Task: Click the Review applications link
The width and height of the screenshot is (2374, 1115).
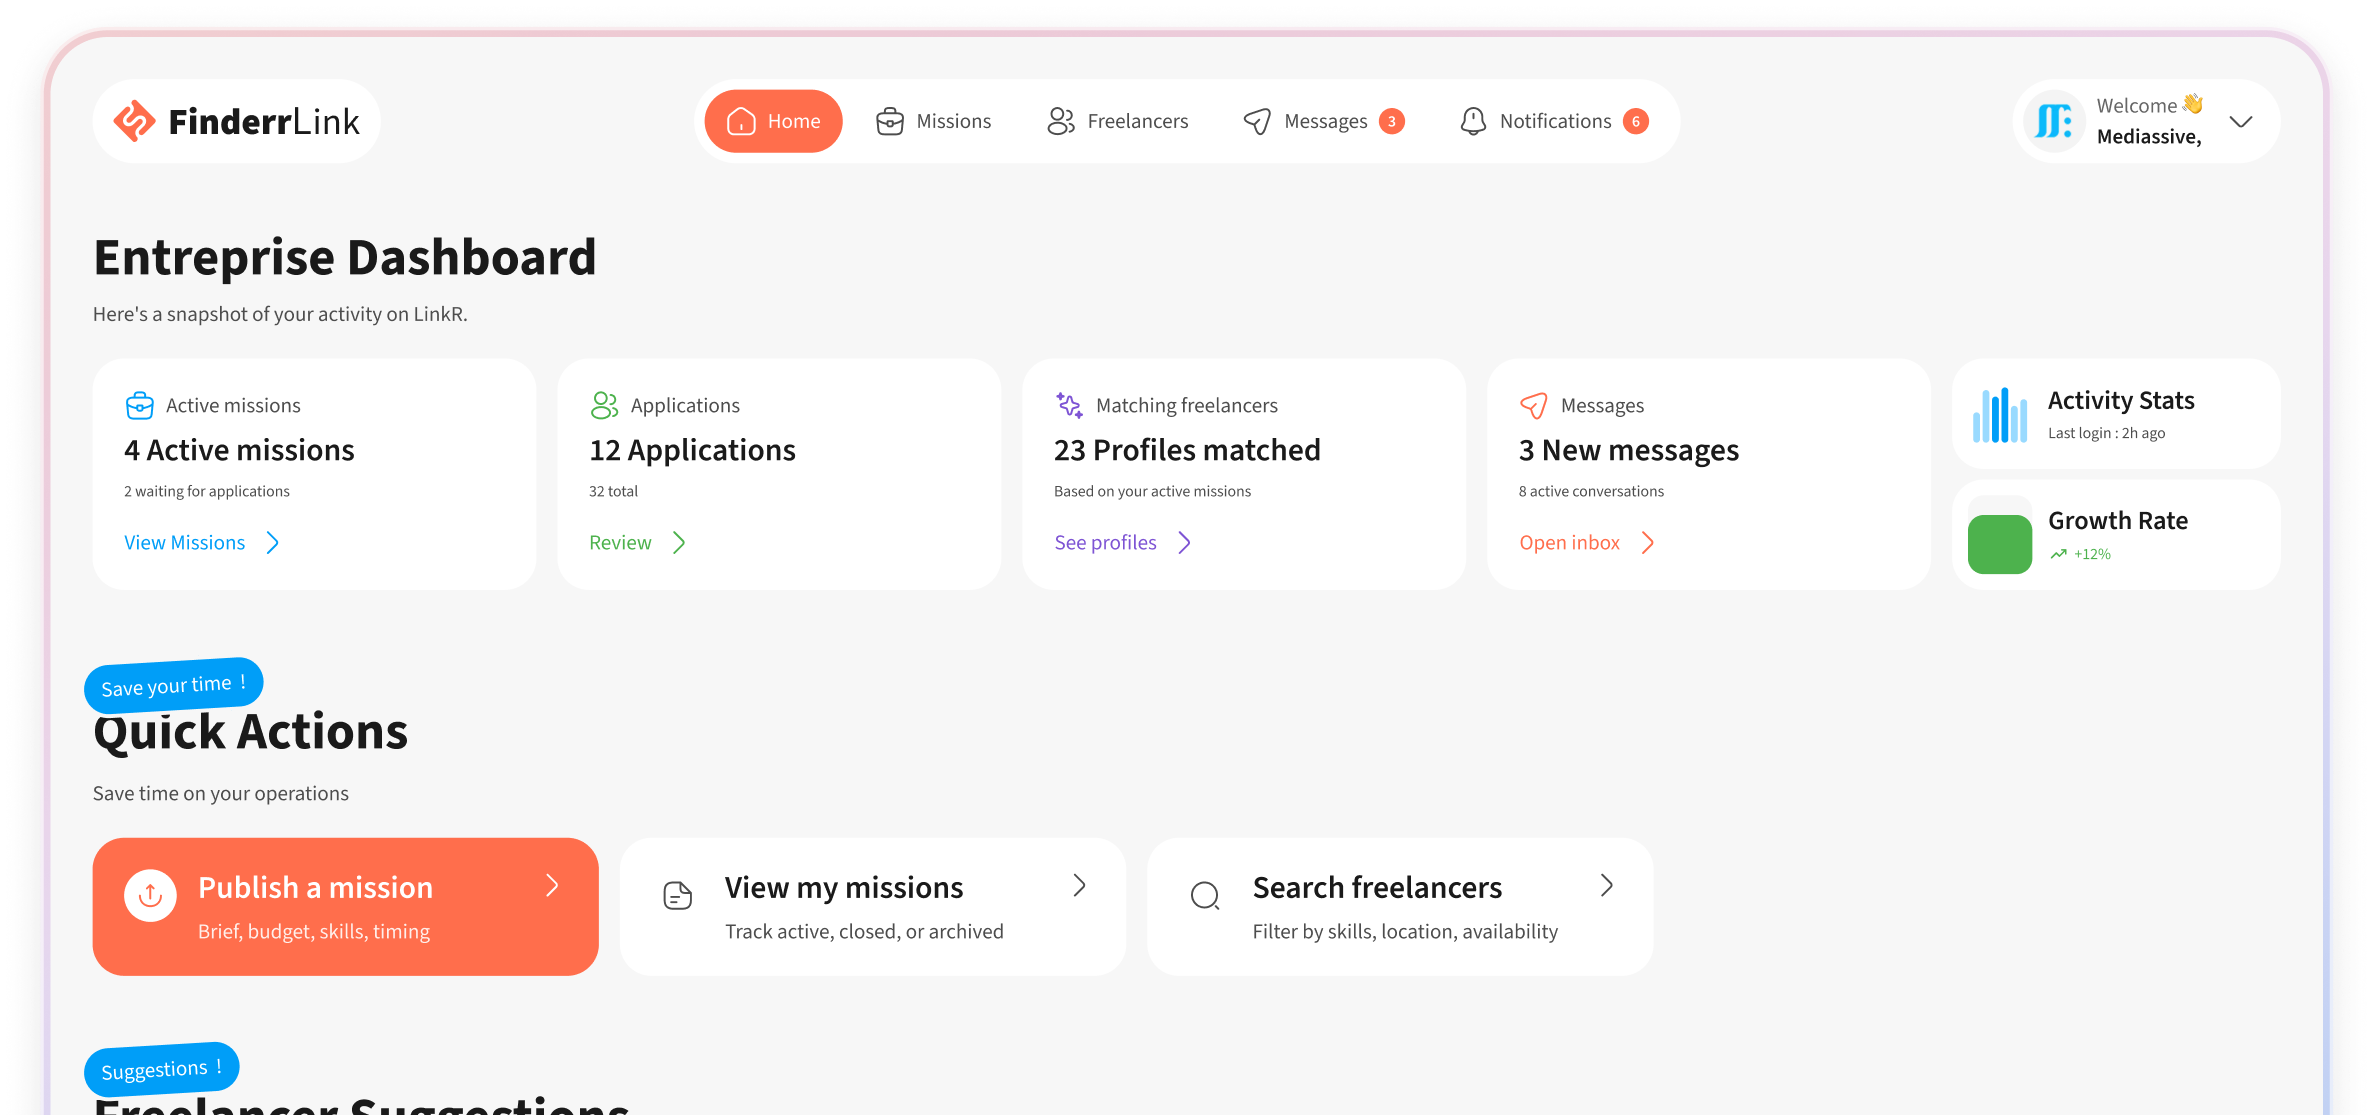Action: [620, 542]
